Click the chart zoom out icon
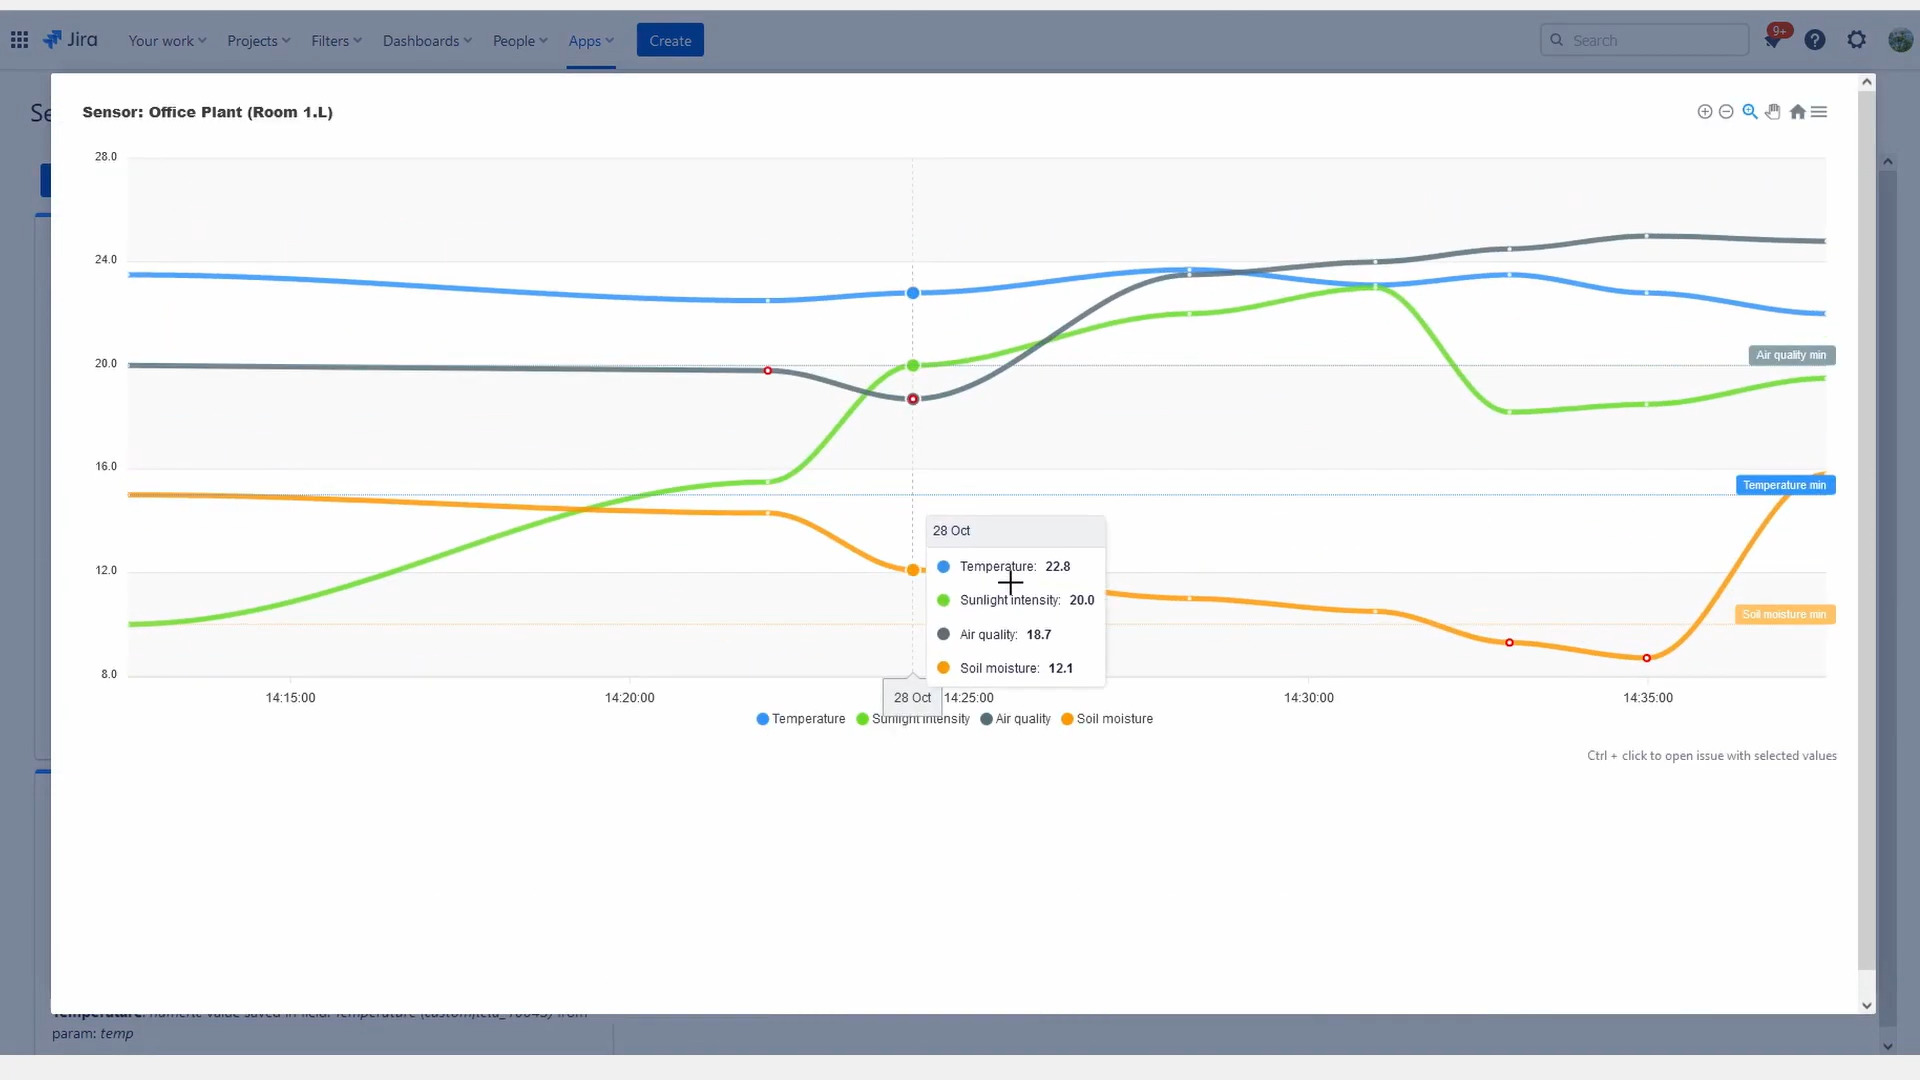This screenshot has width=1920, height=1080. point(1726,112)
